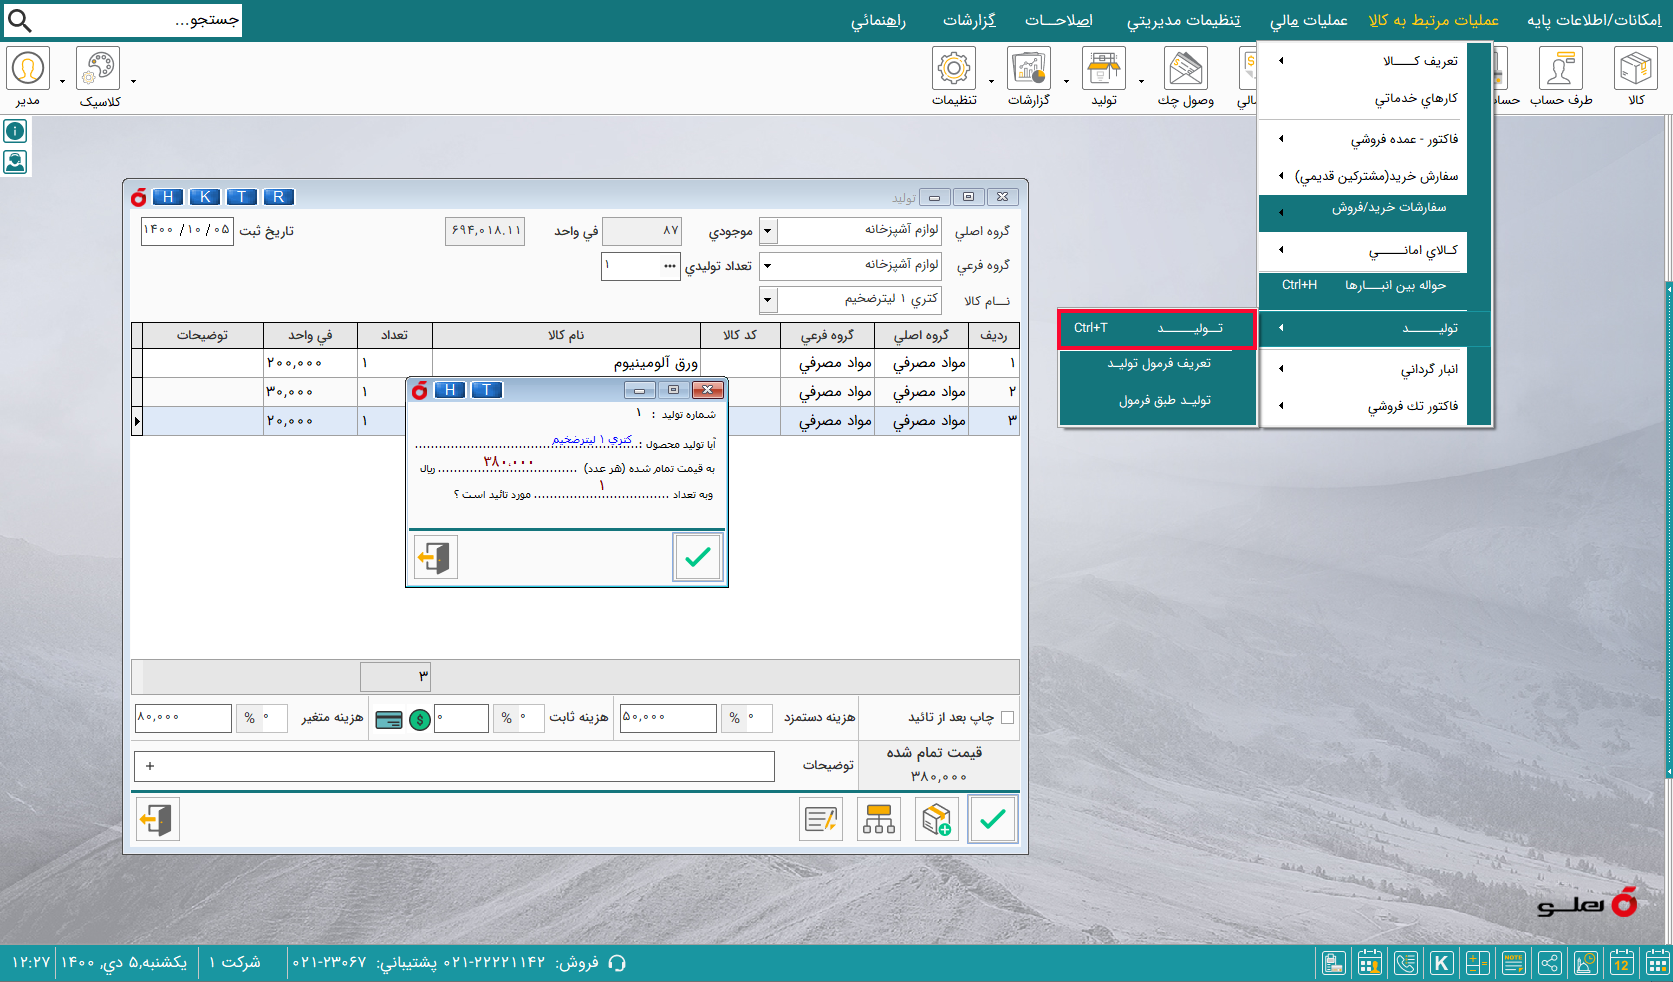Image resolution: width=1673 pixels, height=982 pixels.
Task: Enable the 'چاپ بعد از تائید' checkbox
Action: 1007,717
